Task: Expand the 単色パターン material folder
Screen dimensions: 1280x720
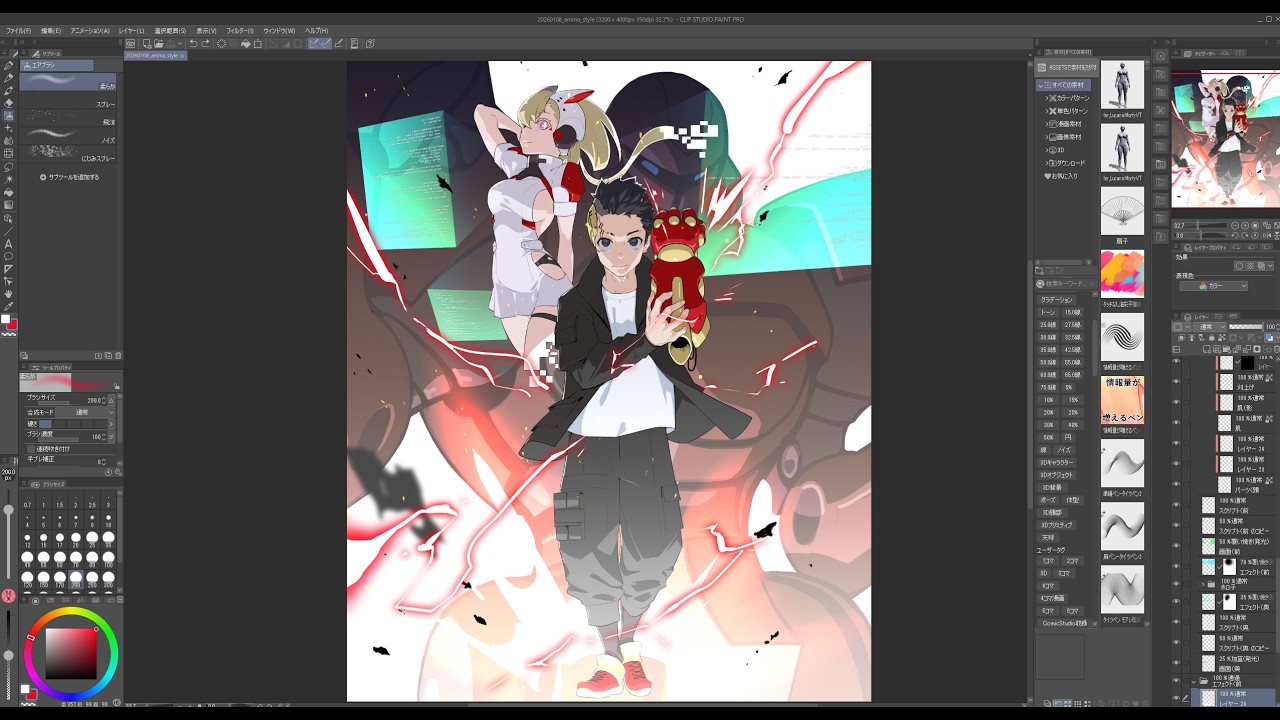Action: tap(1047, 111)
